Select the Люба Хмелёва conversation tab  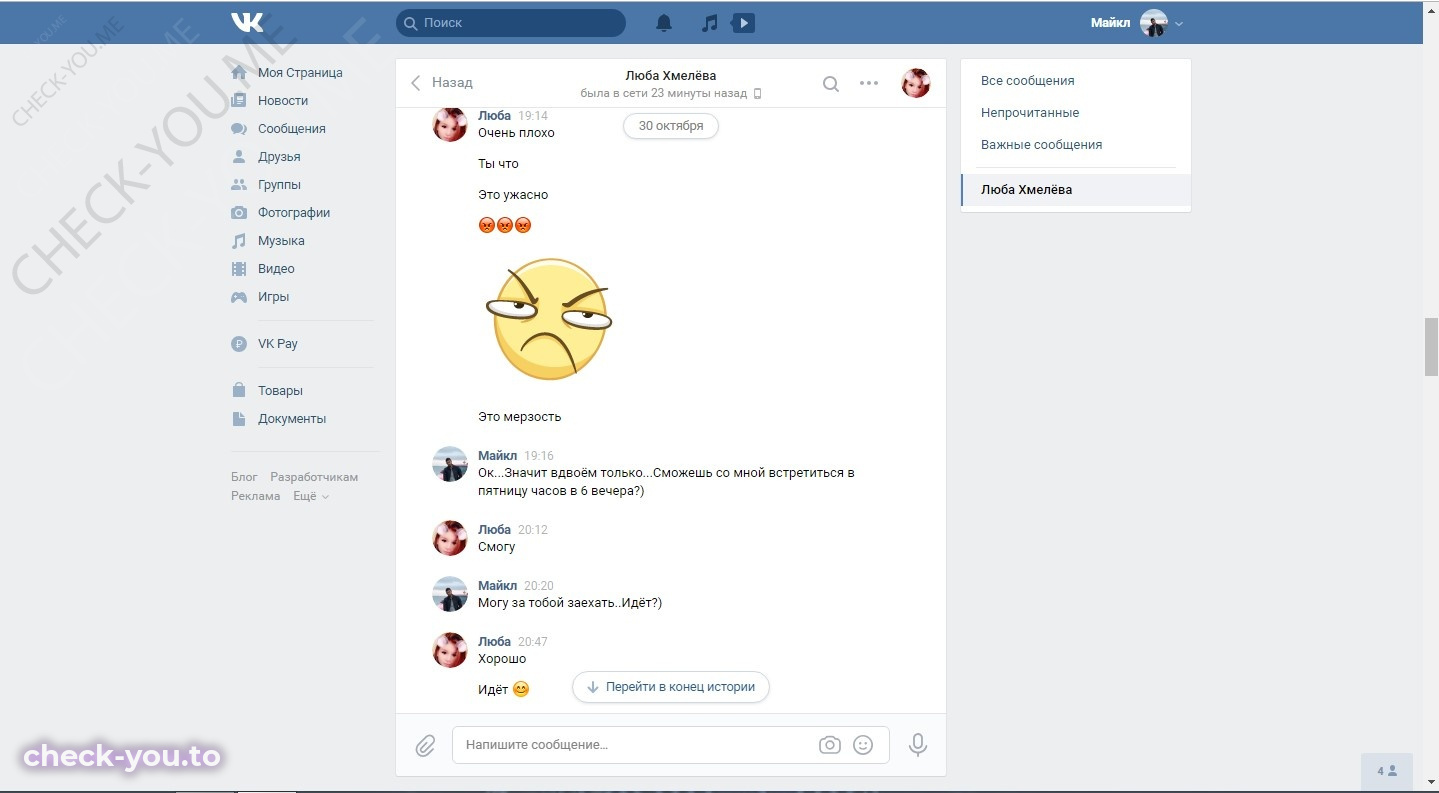[x=1076, y=190]
